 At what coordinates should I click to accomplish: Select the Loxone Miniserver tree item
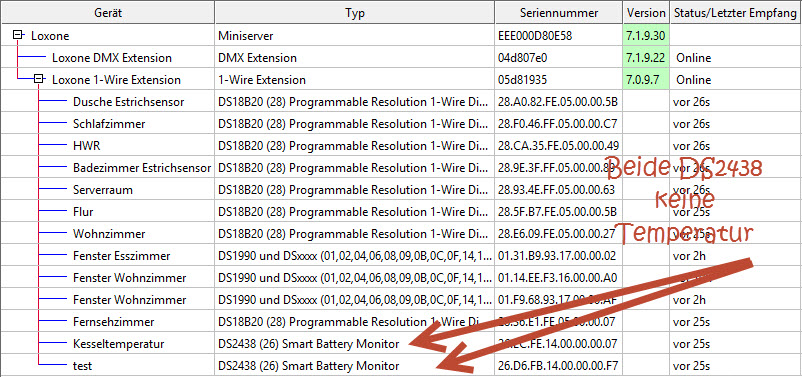click(x=50, y=36)
